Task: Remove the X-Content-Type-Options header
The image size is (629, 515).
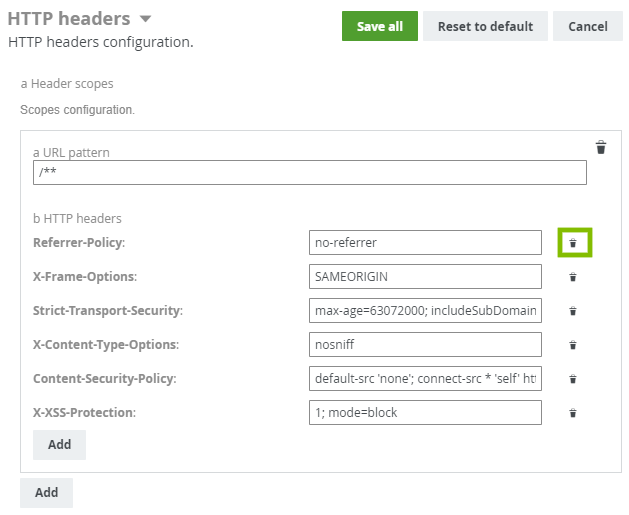Action: tap(573, 345)
